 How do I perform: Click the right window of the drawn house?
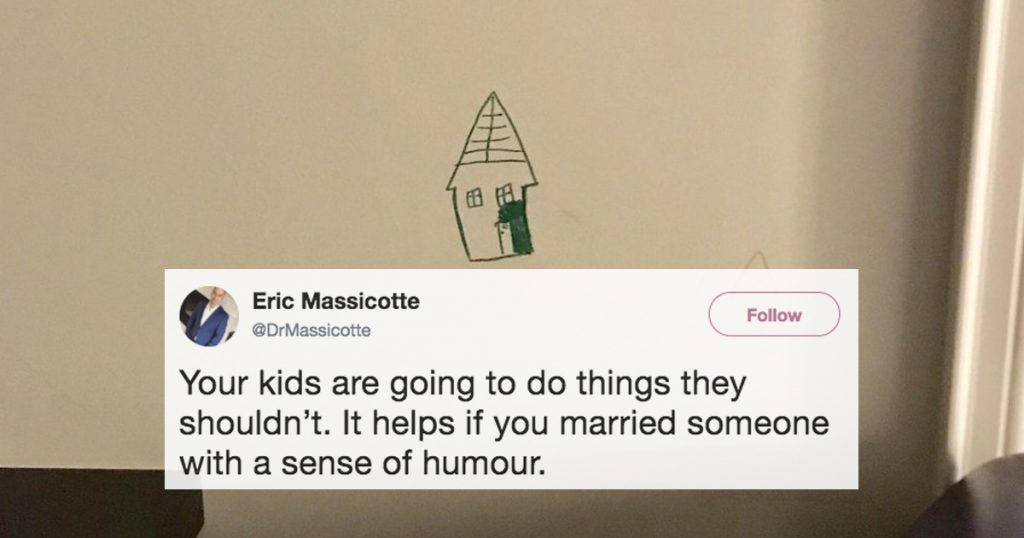tap(505, 193)
